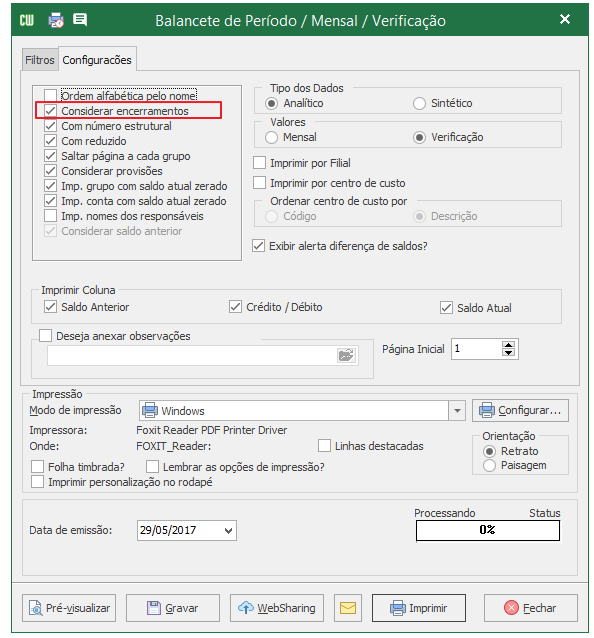The width and height of the screenshot is (594, 638).
Task: Select the Sintético radio option
Action: (x=419, y=103)
